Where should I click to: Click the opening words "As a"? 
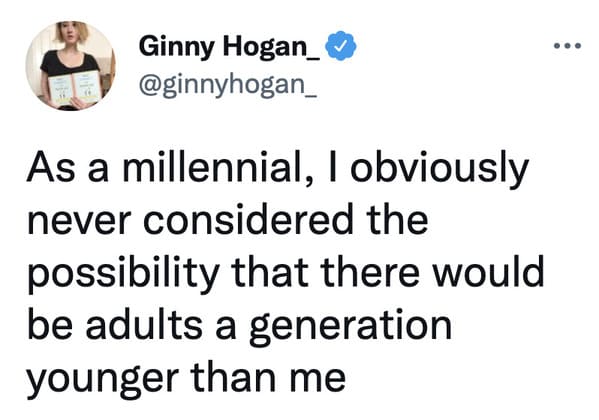[x=68, y=167]
